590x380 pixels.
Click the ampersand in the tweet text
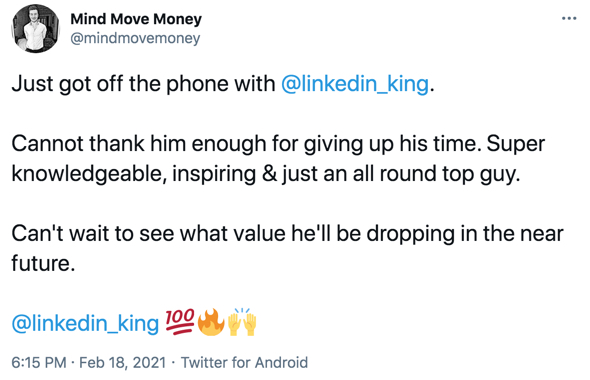(x=269, y=174)
